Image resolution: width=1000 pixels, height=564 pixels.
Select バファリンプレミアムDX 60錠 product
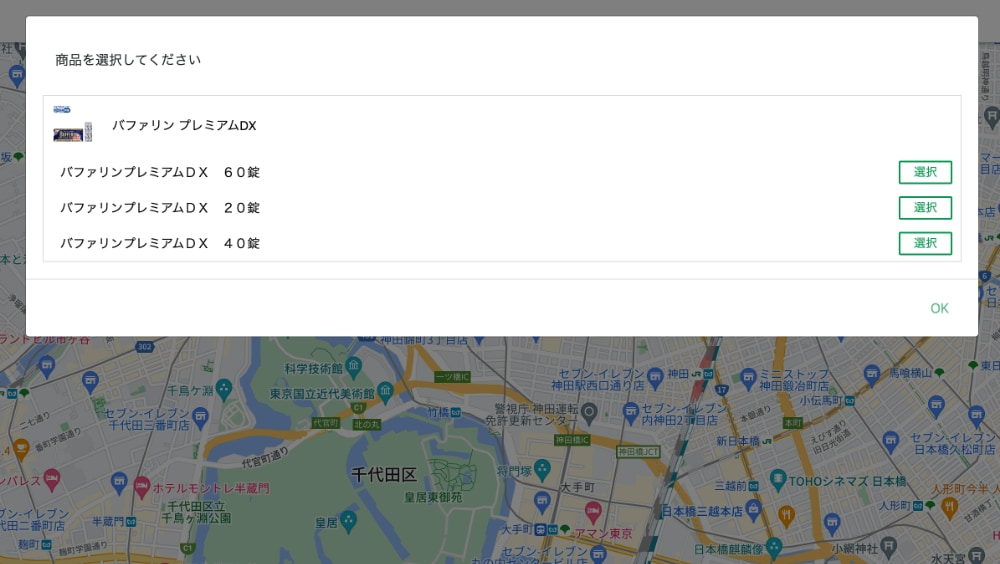click(925, 172)
